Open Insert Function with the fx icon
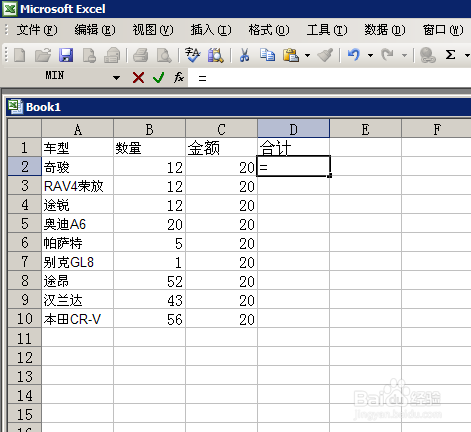Image resolution: width=471 pixels, height=432 pixels. (x=179, y=77)
